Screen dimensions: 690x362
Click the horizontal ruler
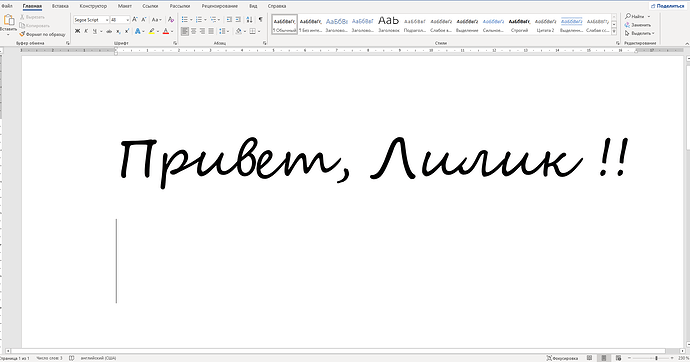(352, 51)
